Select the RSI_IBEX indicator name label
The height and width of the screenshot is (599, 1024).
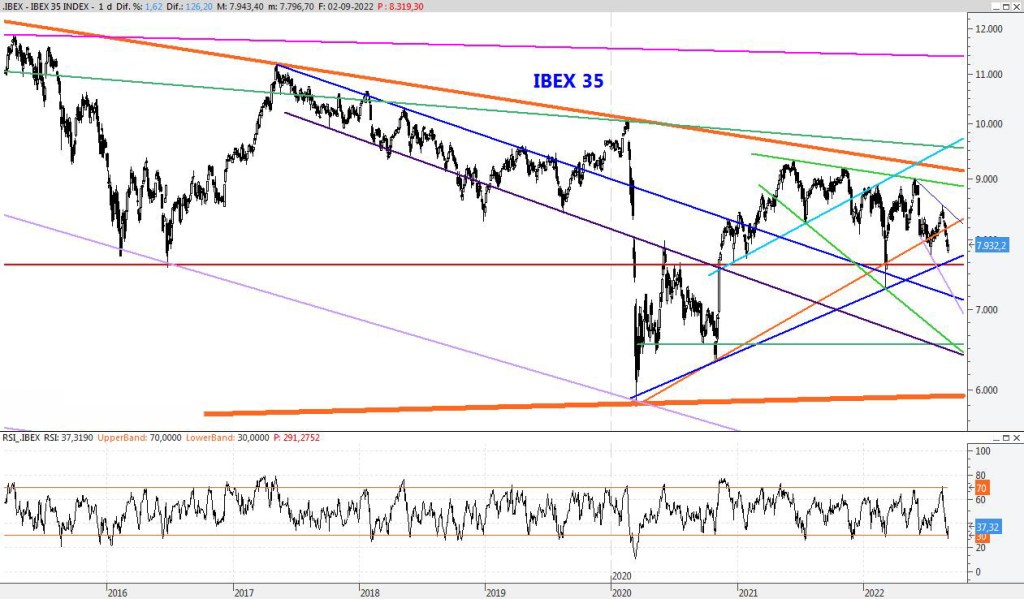[23, 437]
